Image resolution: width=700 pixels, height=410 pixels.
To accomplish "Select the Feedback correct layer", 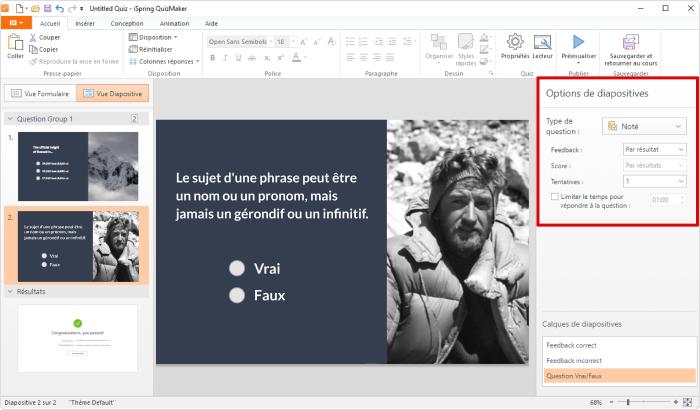I will coord(620,345).
